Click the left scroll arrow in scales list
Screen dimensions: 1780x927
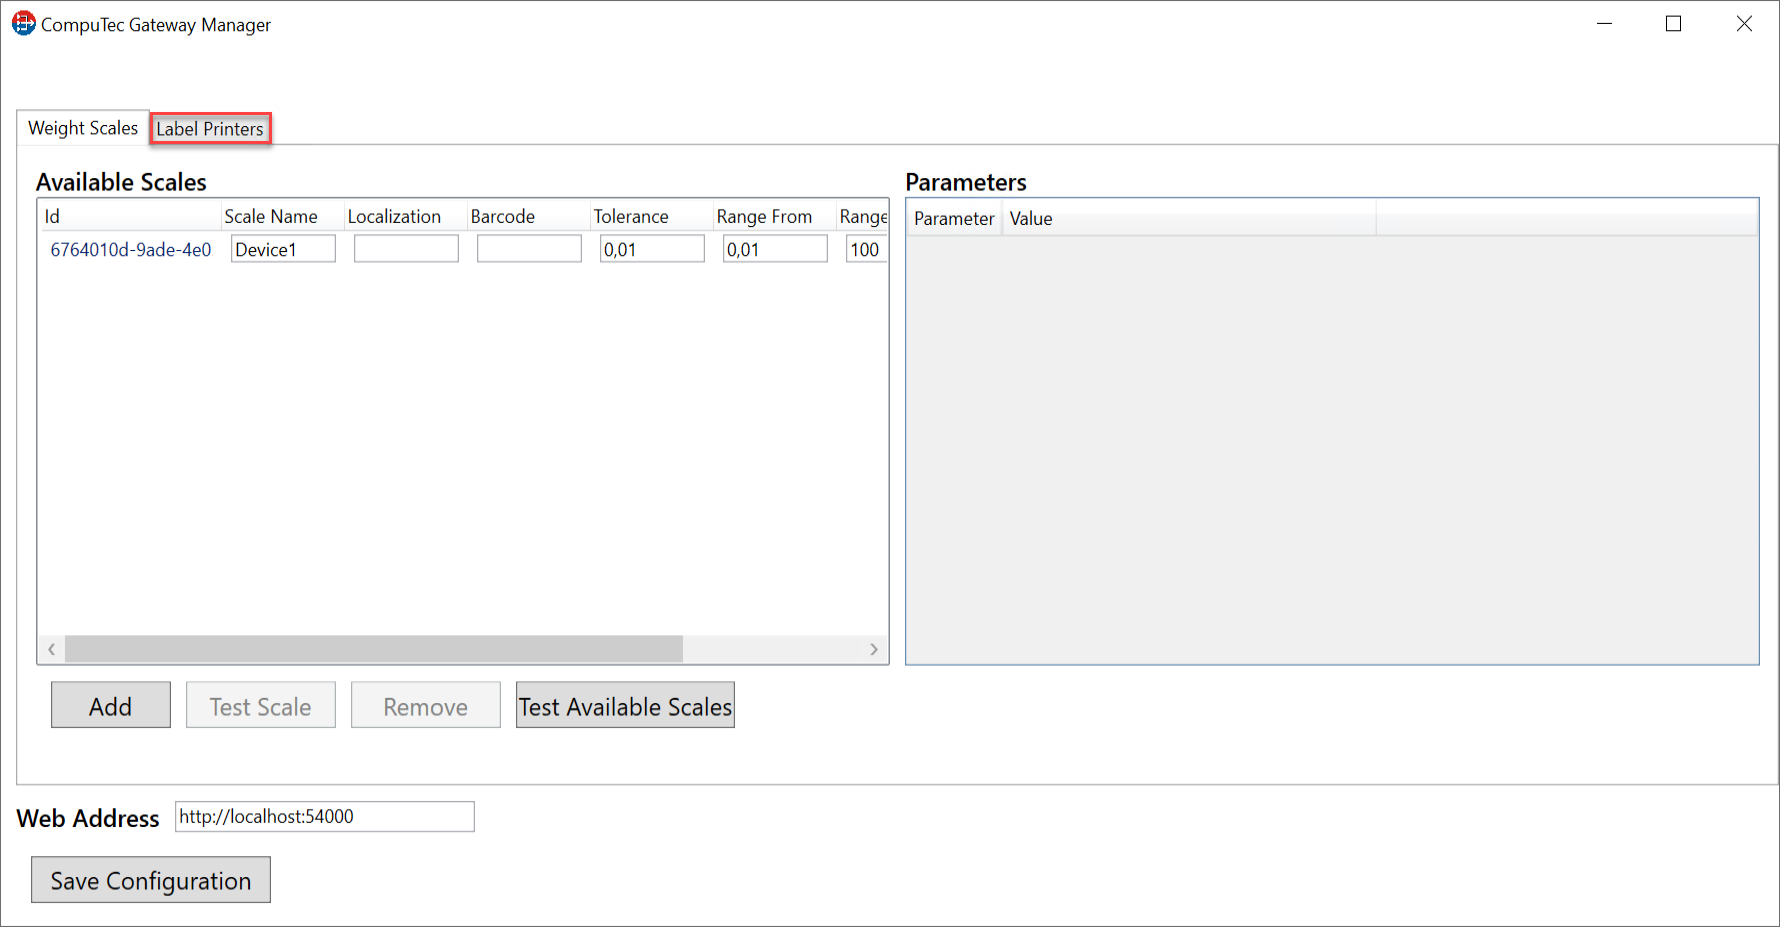coord(52,650)
